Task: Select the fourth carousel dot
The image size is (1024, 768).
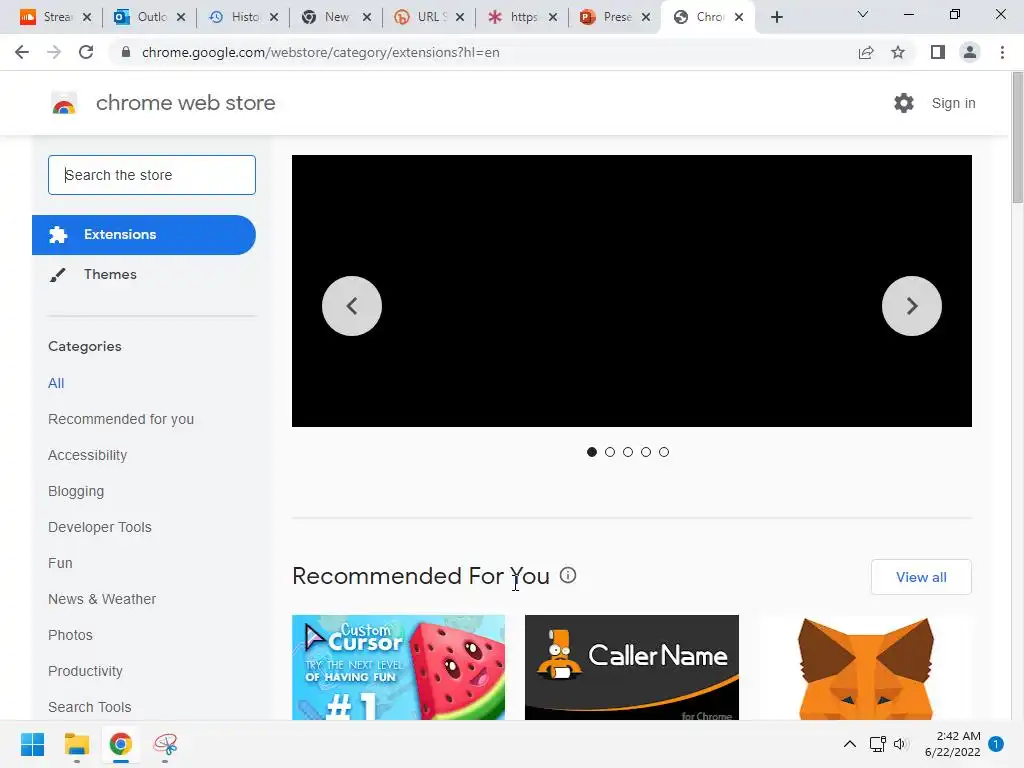Action: click(x=646, y=452)
